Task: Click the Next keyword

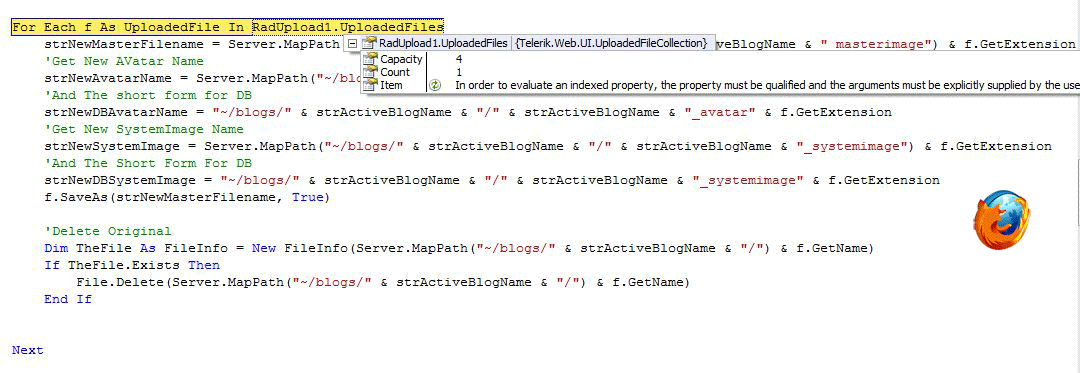Action: pos(28,350)
